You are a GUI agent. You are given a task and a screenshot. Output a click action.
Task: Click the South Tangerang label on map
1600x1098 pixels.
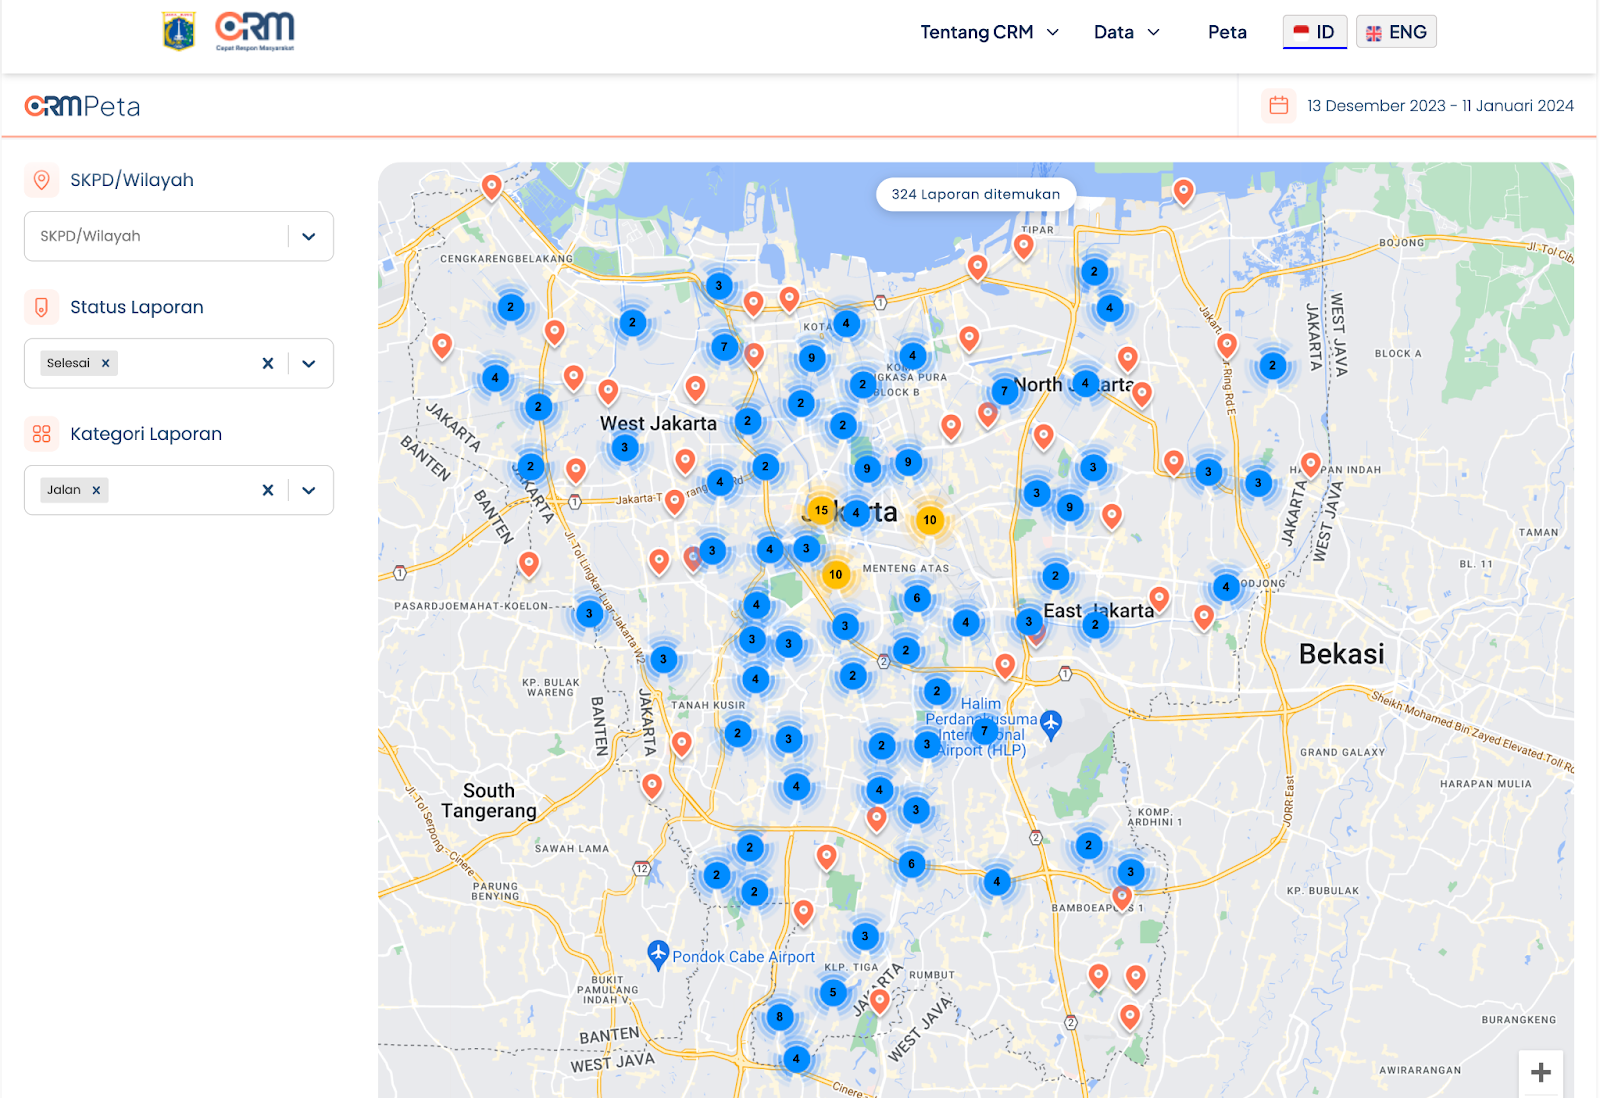pyautogui.click(x=489, y=801)
